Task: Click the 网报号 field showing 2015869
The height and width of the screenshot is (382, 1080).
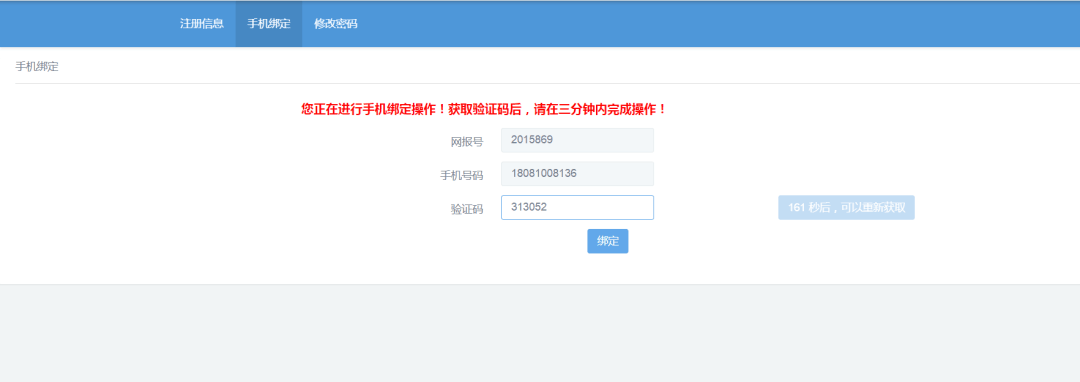Action: [x=577, y=140]
